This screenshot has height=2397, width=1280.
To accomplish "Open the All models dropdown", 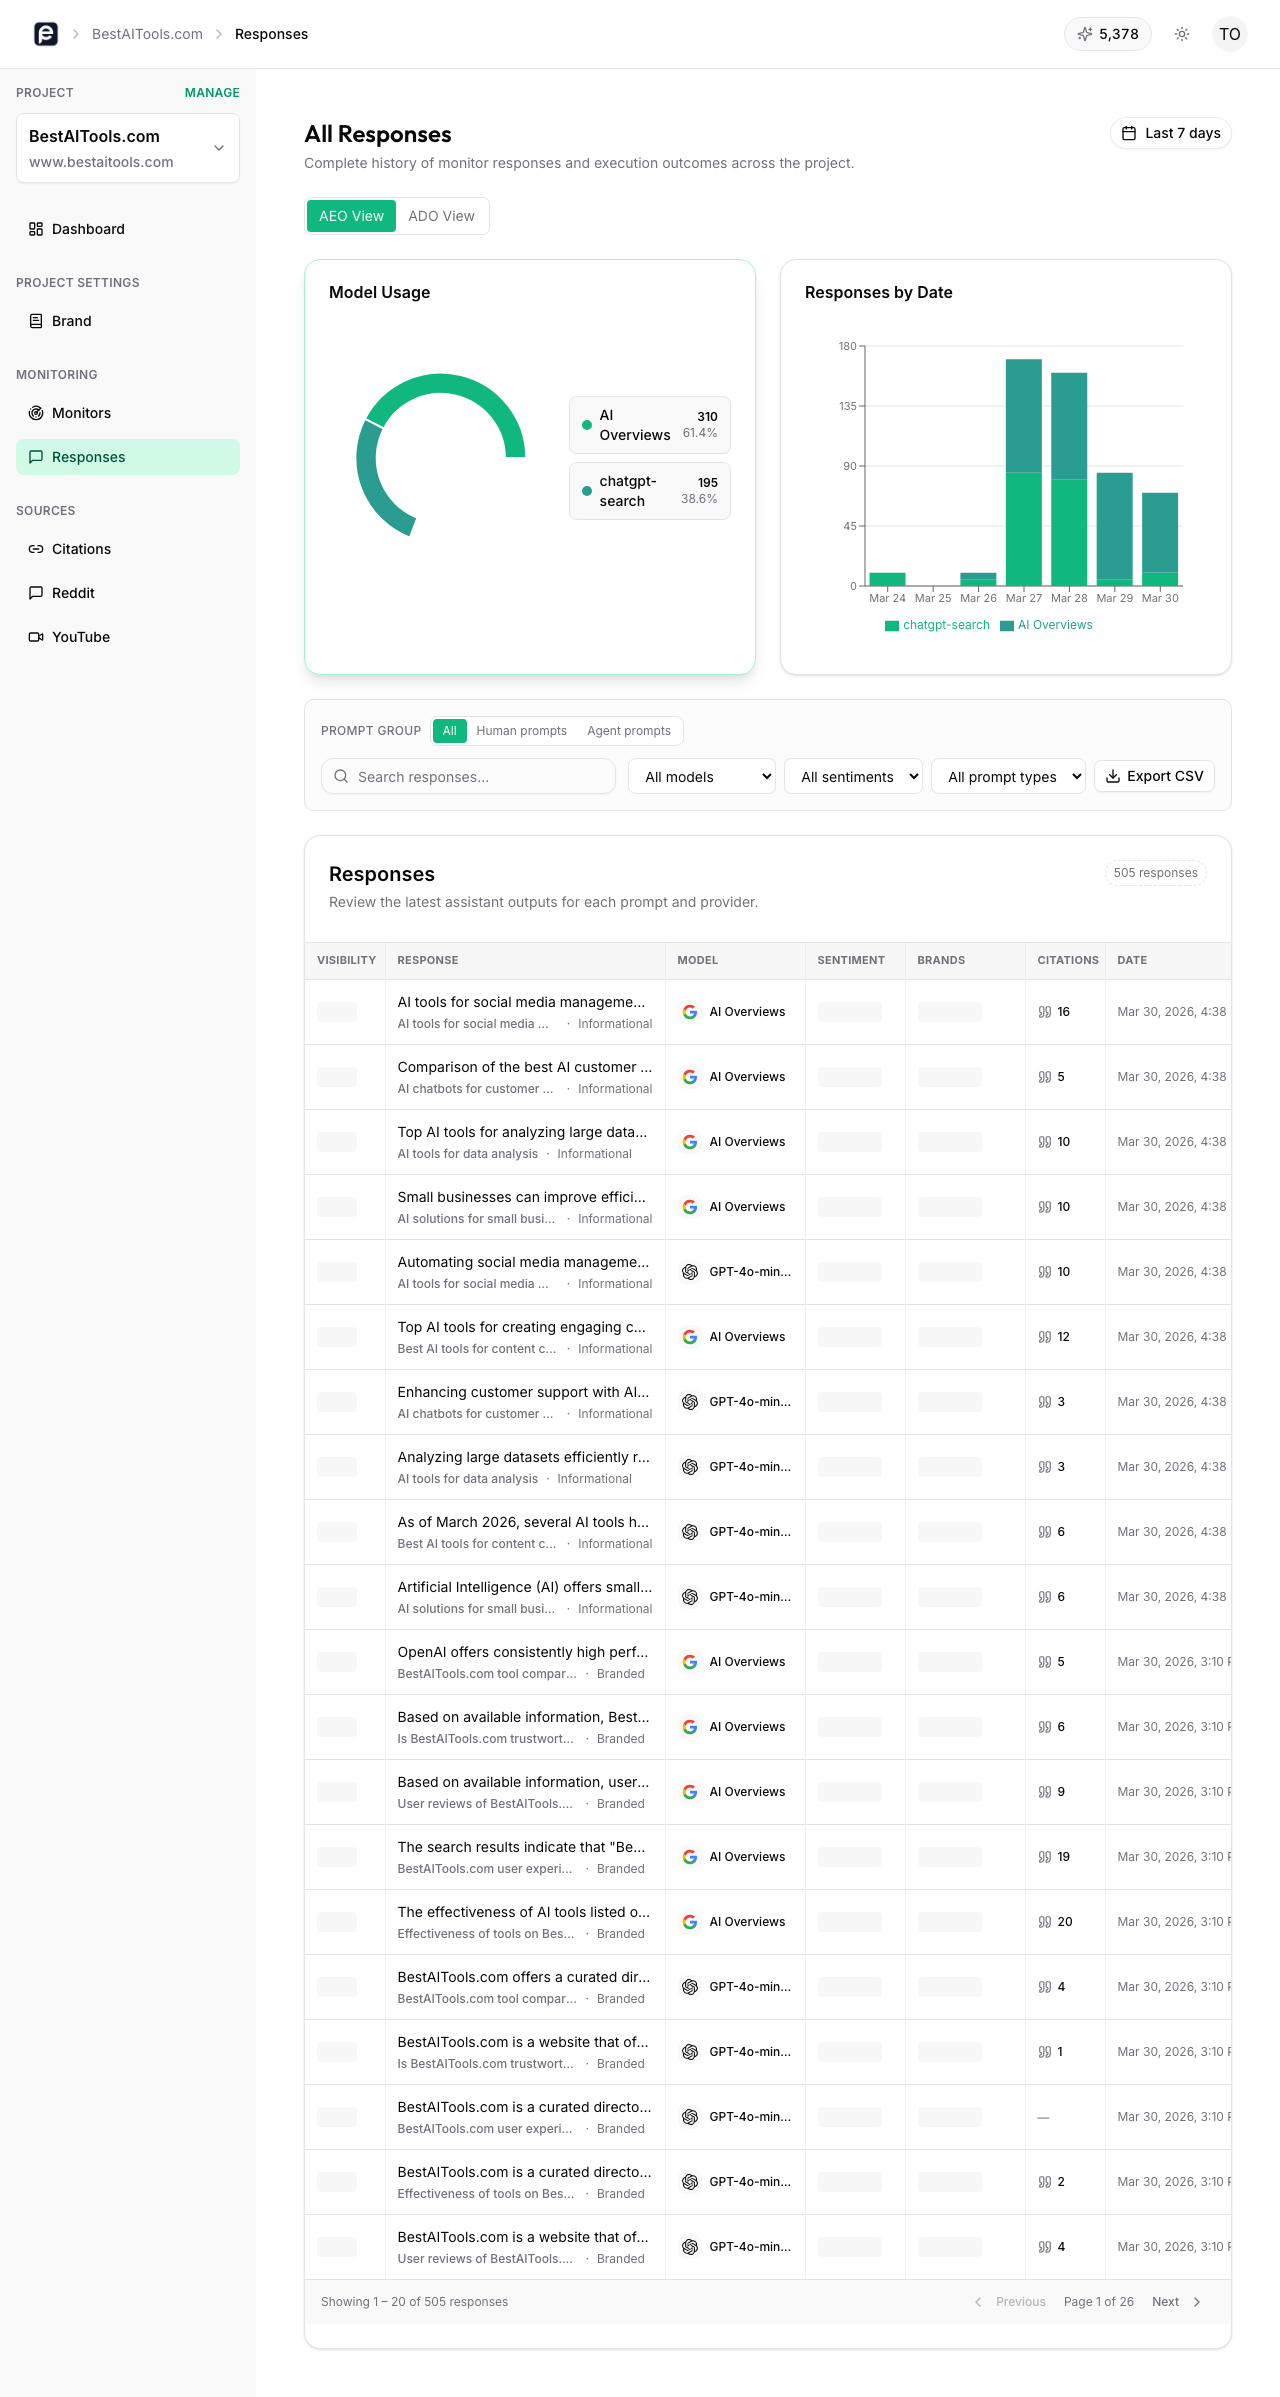I will [702, 776].
